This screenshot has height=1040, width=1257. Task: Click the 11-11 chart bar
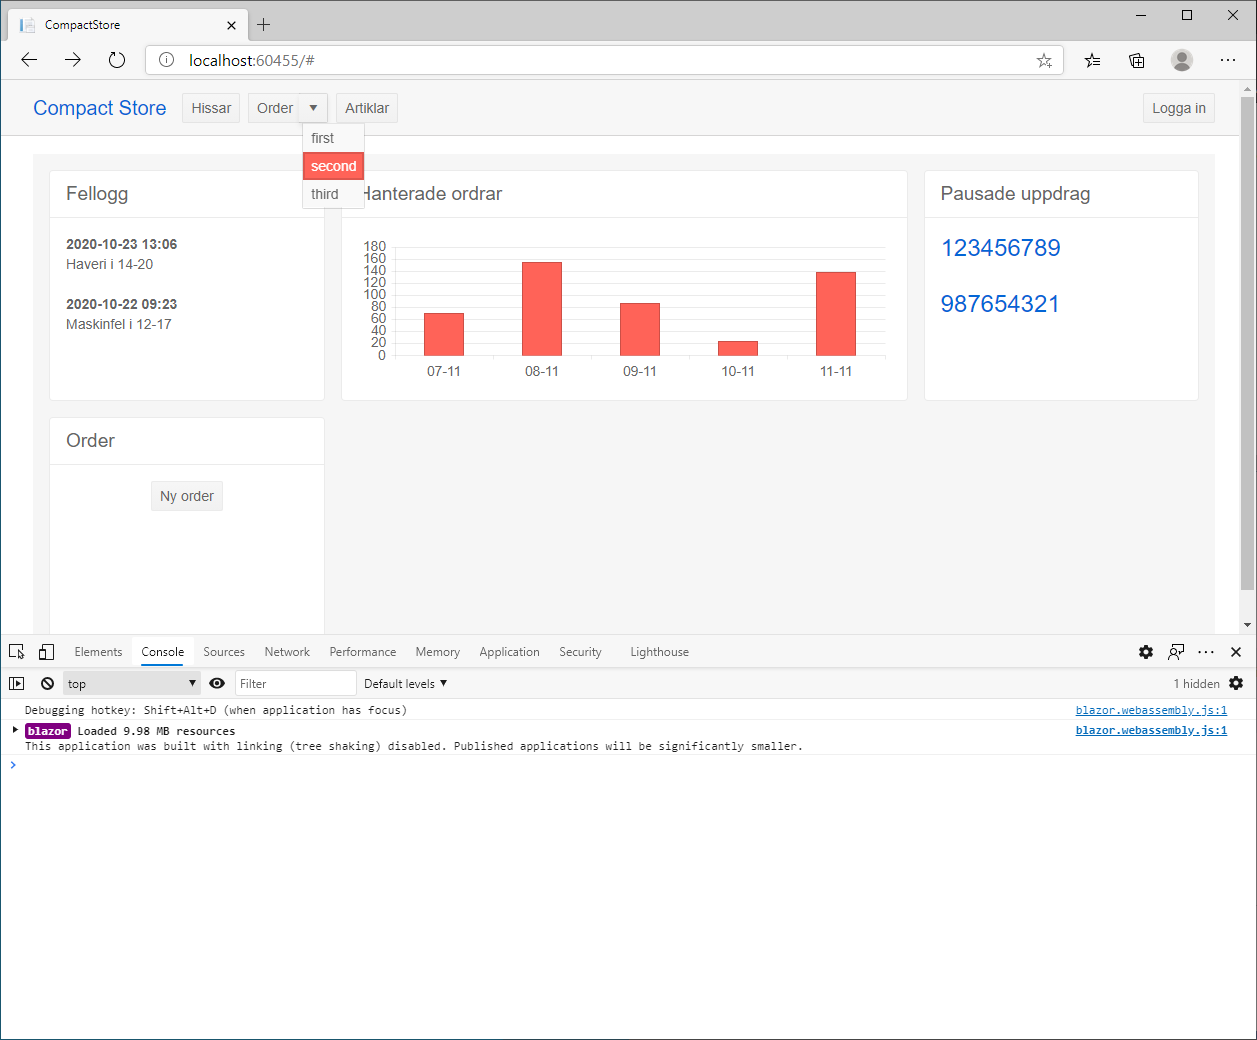click(836, 313)
